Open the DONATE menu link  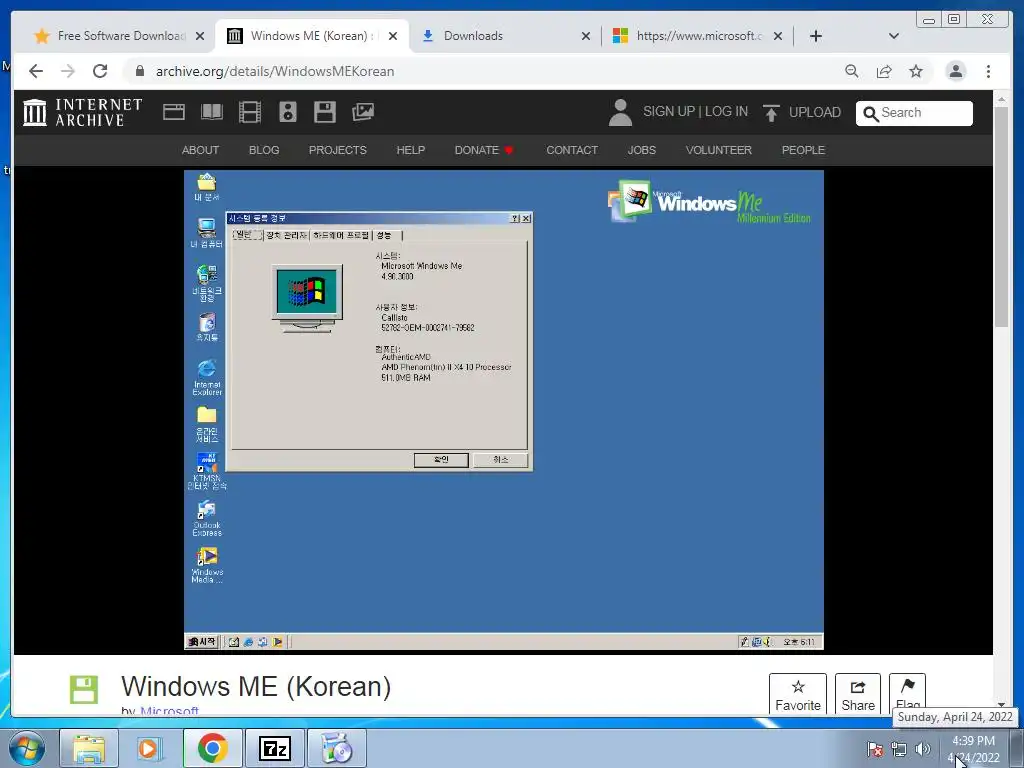pyautogui.click(x=484, y=150)
